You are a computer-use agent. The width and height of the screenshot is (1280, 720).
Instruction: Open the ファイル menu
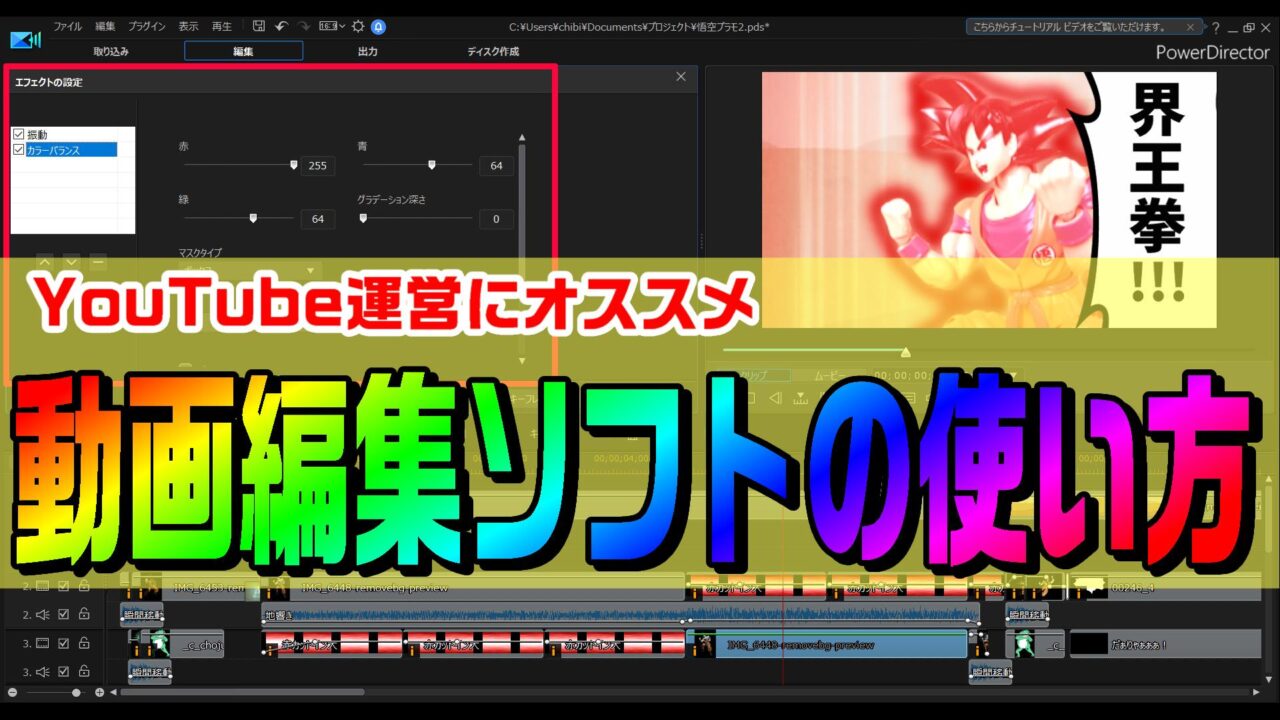tap(68, 26)
